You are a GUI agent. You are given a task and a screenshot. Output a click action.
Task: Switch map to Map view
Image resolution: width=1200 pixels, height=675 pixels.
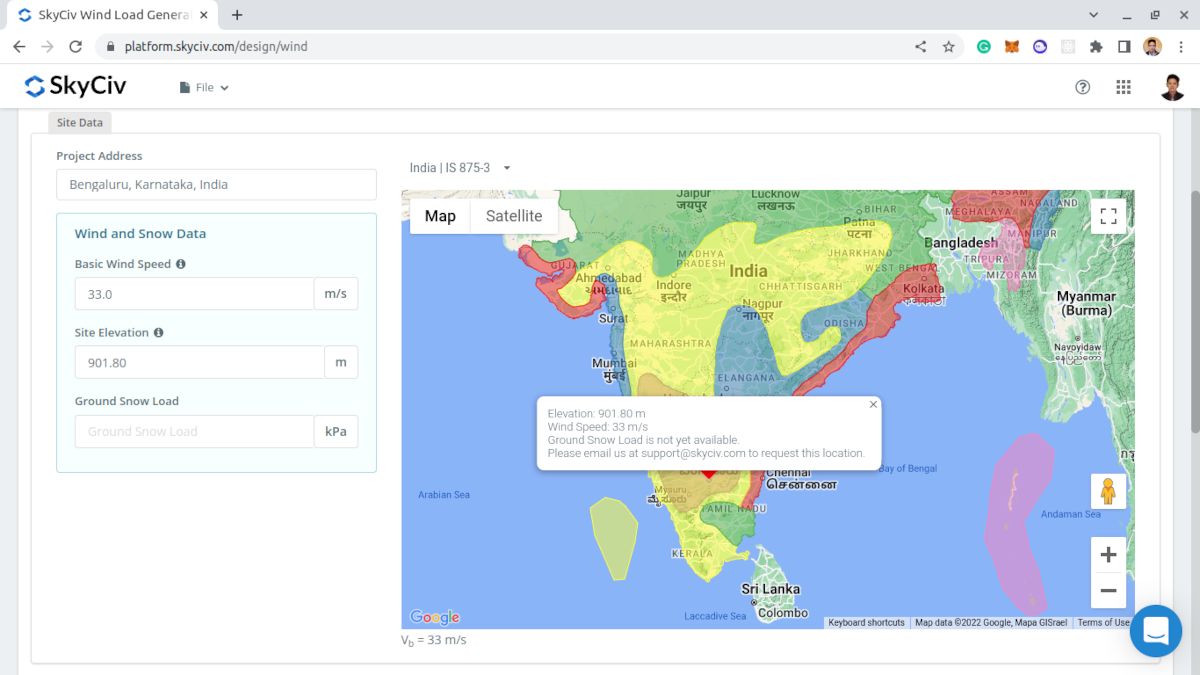[x=440, y=216]
